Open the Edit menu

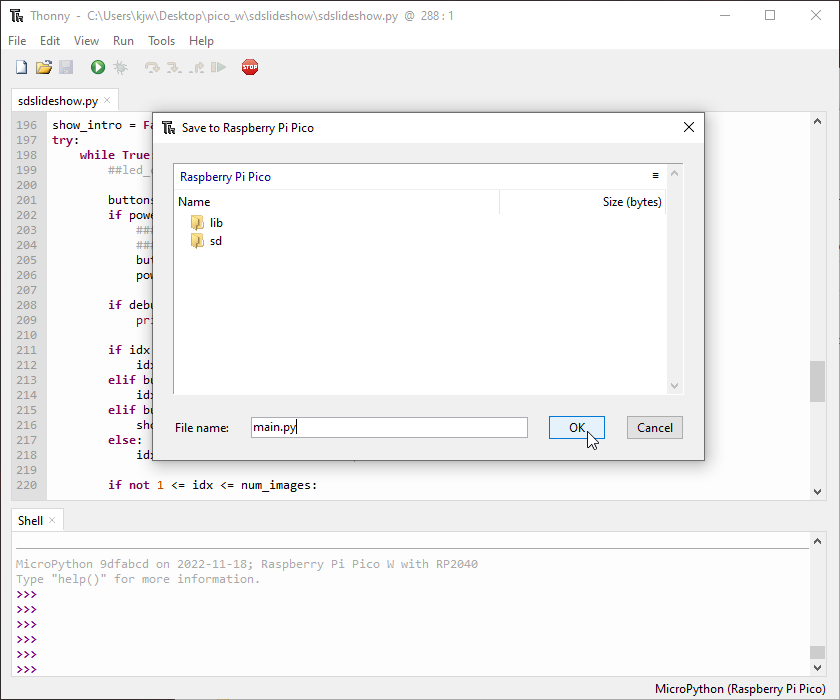(x=50, y=41)
